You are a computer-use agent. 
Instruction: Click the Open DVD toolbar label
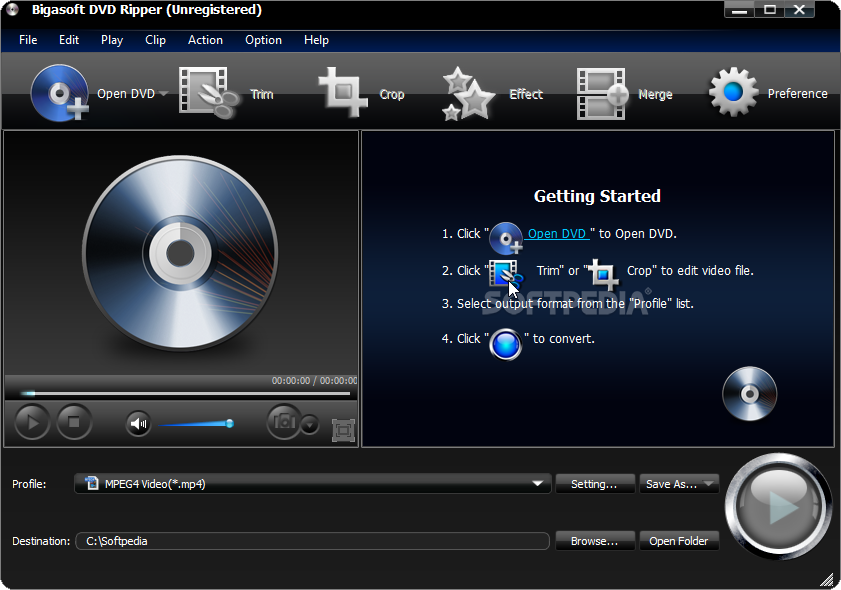coord(126,94)
